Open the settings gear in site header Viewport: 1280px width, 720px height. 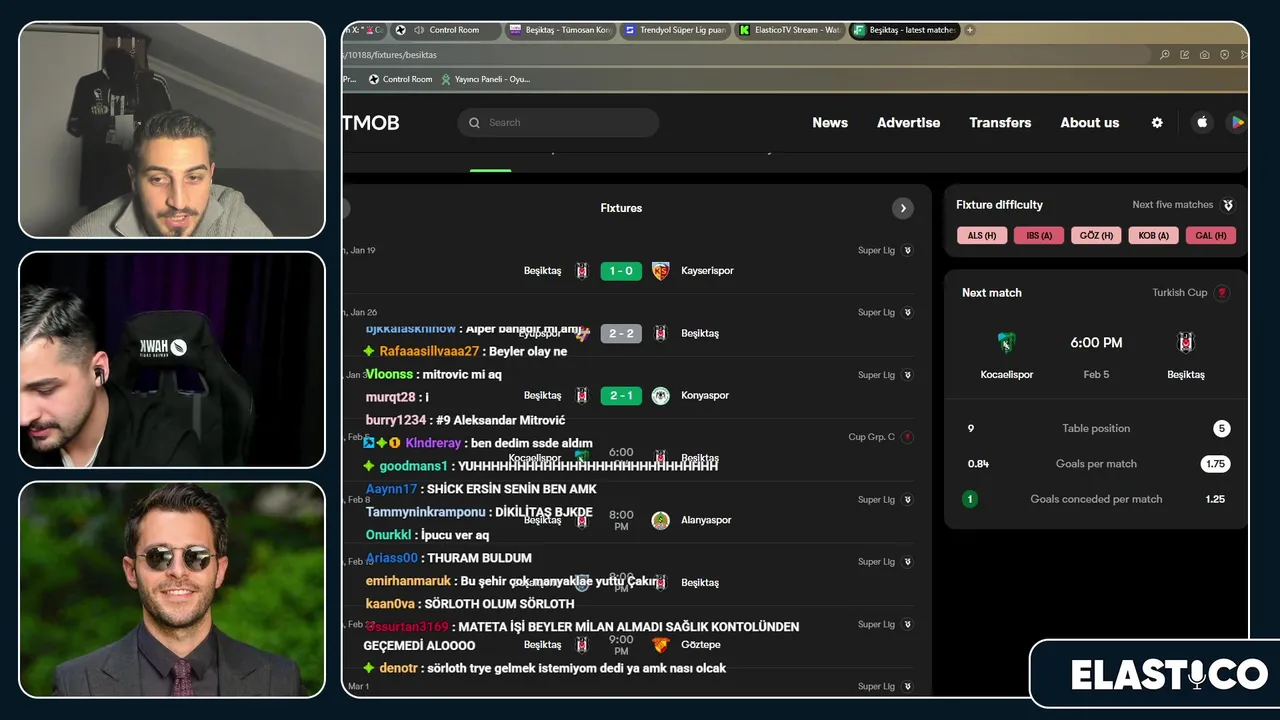[1157, 122]
